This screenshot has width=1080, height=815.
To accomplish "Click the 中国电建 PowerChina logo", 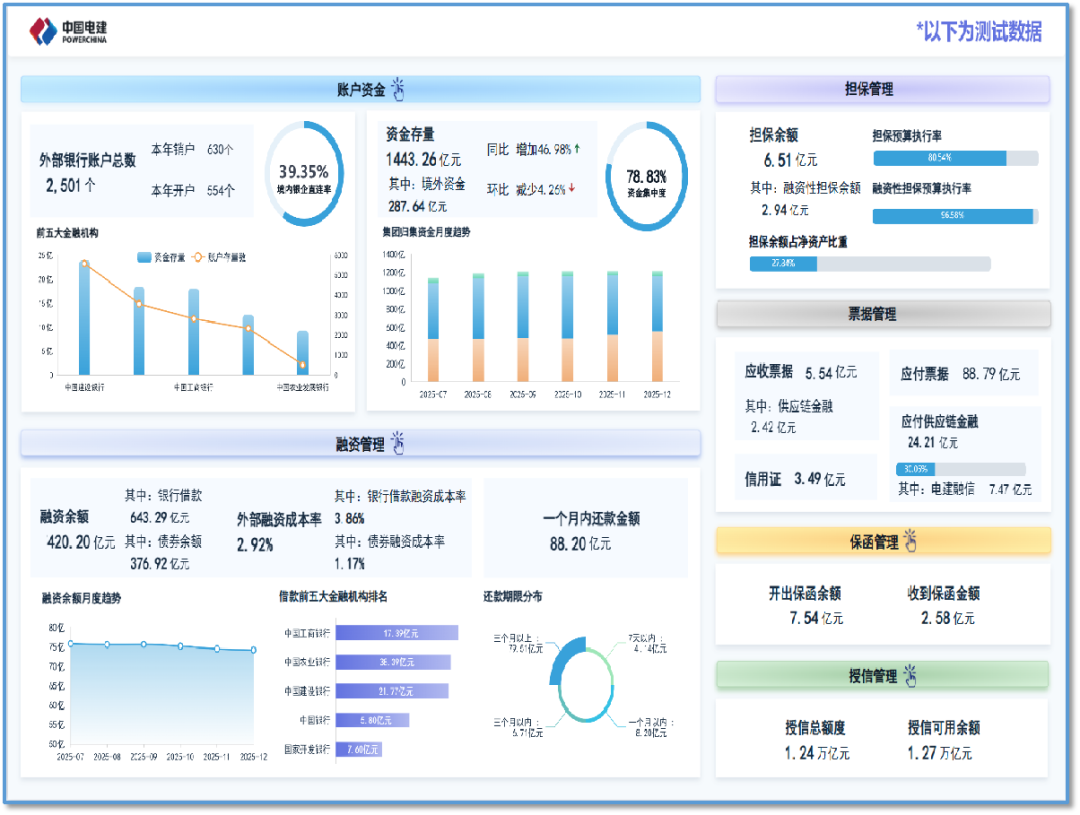I will click(68, 31).
